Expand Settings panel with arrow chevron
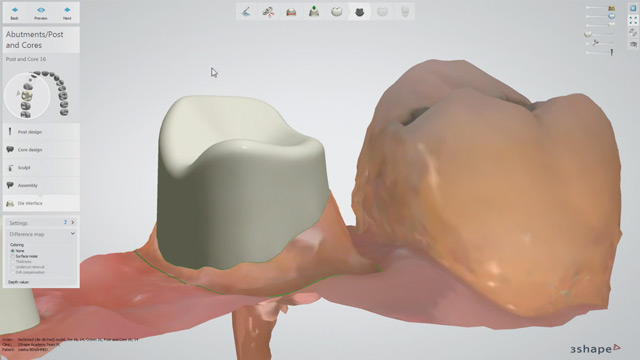Screen dimensions: 640x360 (73, 222)
